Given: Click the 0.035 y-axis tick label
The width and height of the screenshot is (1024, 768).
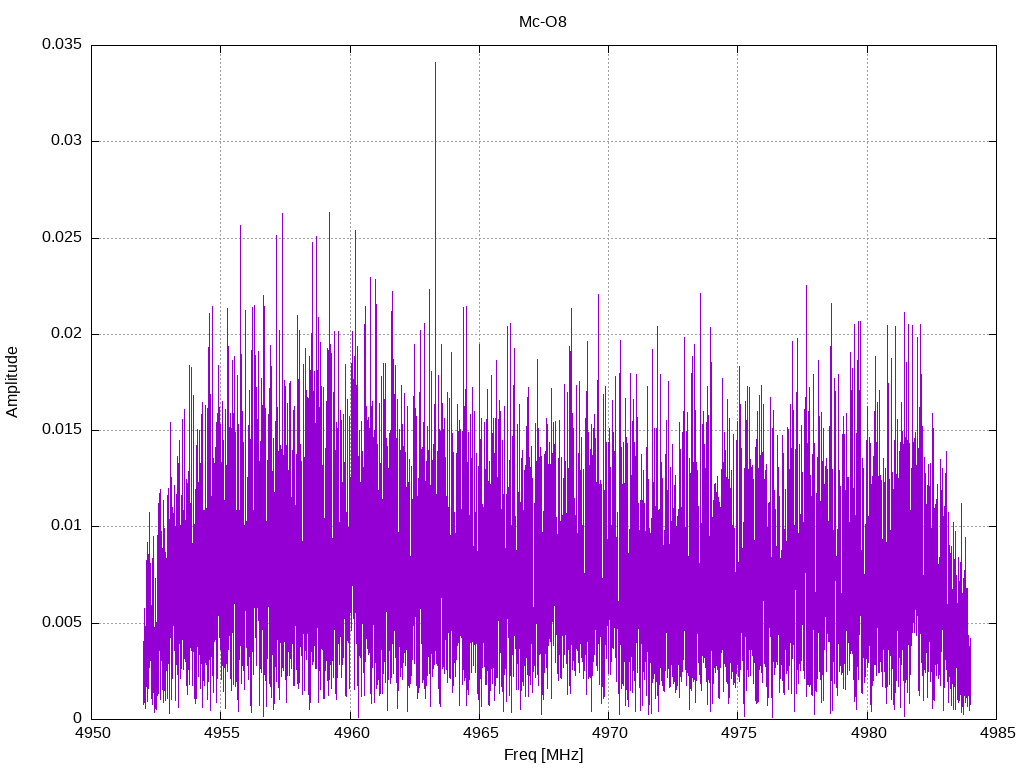Looking at the screenshot, I should click(x=61, y=45).
